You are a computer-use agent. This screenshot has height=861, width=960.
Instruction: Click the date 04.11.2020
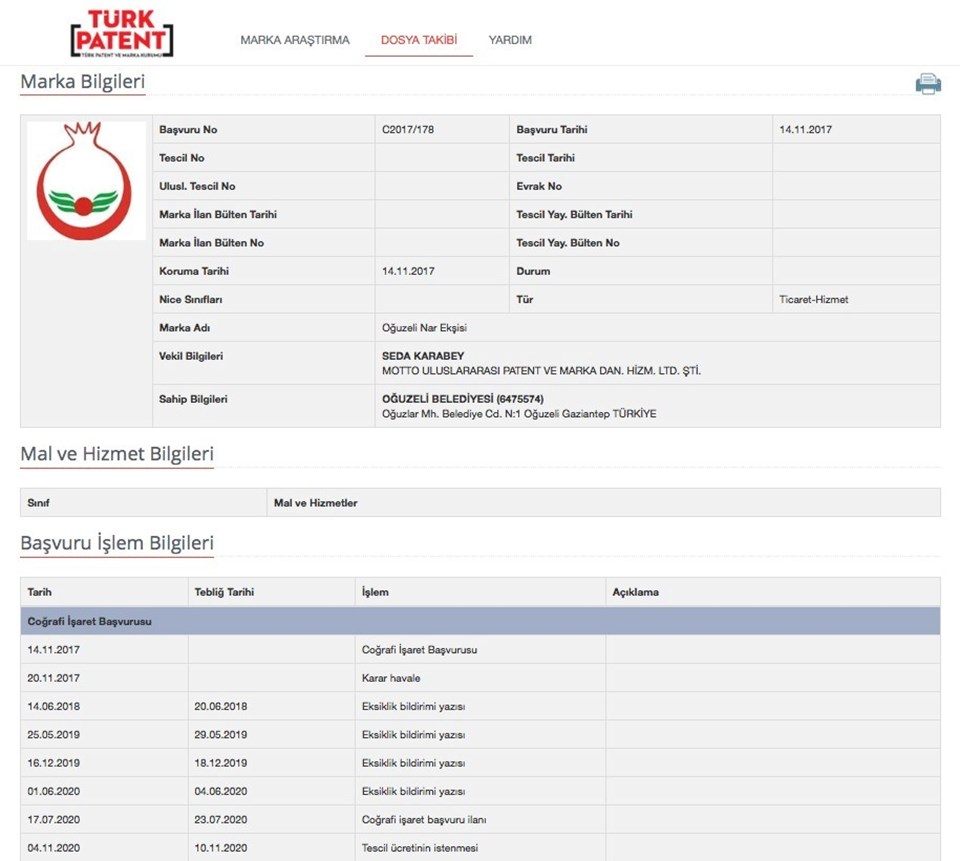pyautogui.click(x=53, y=848)
